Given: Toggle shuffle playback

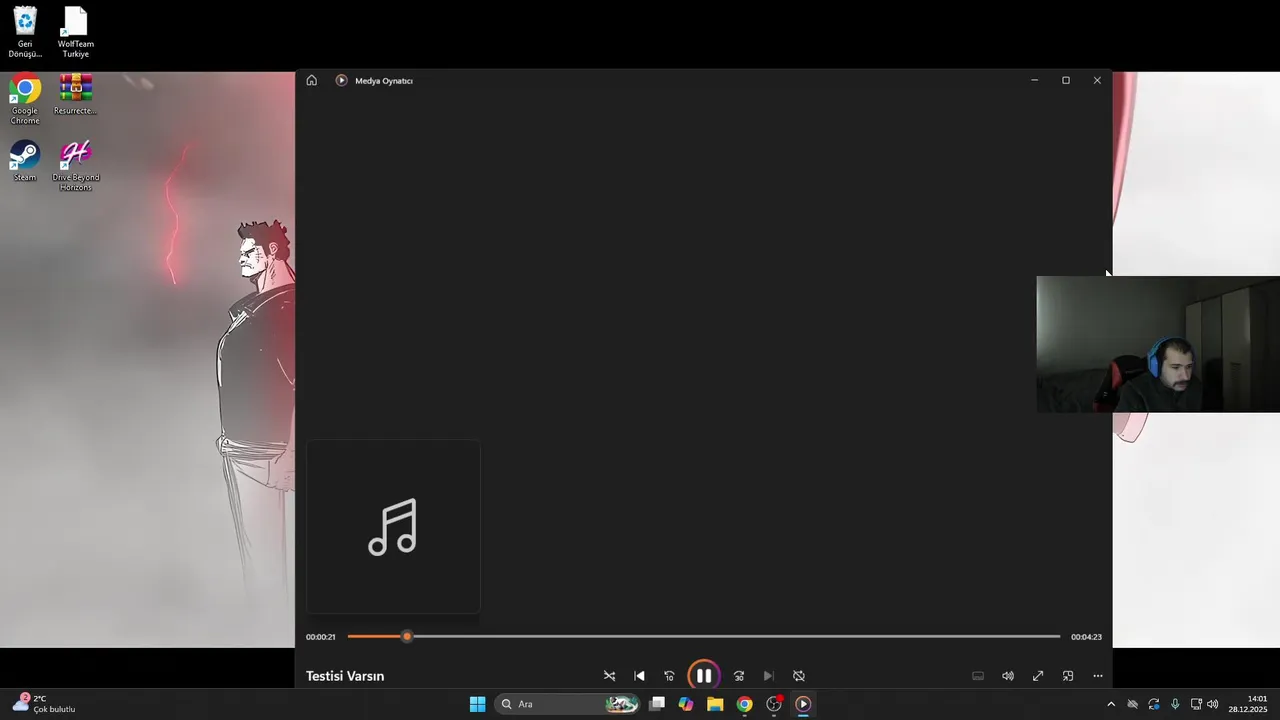Looking at the screenshot, I should pyautogui.click(x=609, y=676).
